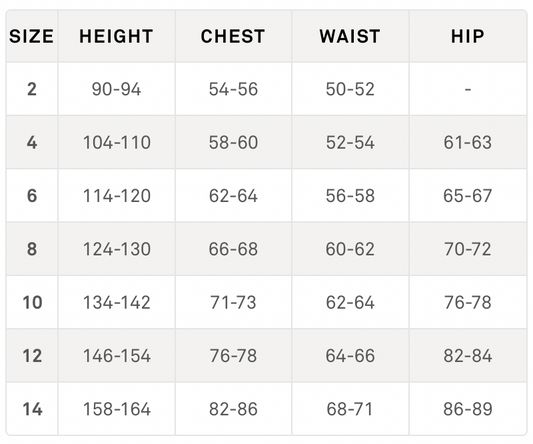Select size 12 row label
533x444 pixels.
coord(32,356)
